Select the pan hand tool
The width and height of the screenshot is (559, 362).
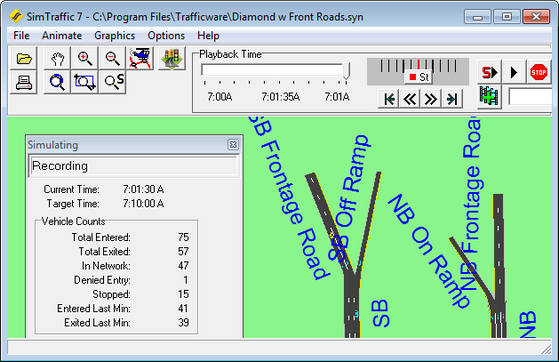pyautogui.click(x=57, y=58)
